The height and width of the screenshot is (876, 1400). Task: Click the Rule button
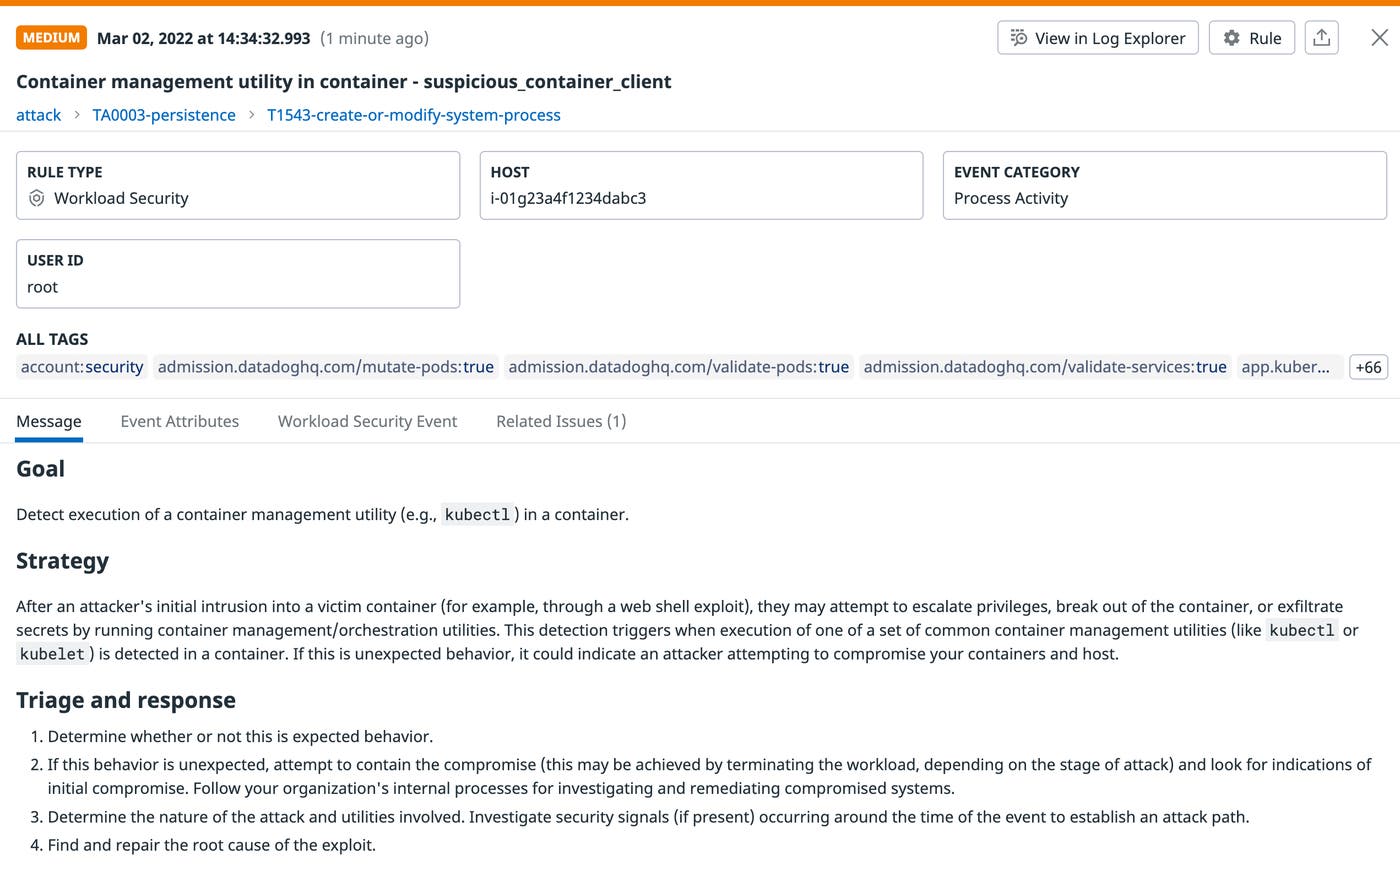(x=1251, y=37)
